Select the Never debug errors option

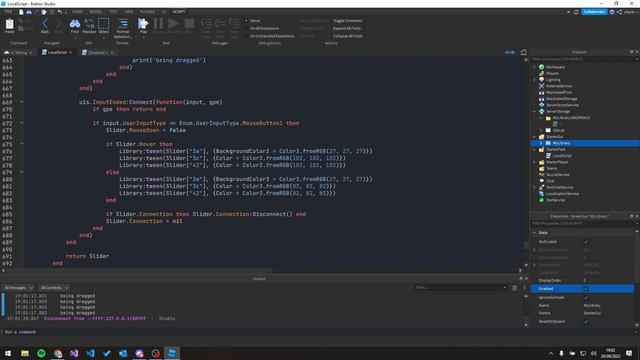(x=255, y=20)
